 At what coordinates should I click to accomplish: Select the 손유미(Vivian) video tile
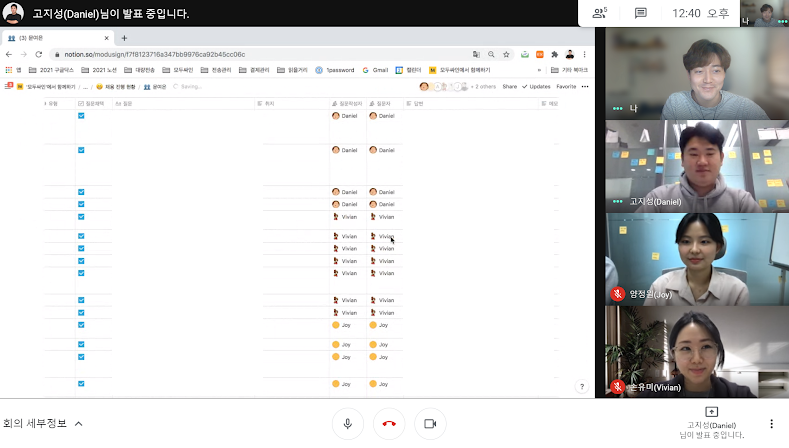tap(697, 352)
